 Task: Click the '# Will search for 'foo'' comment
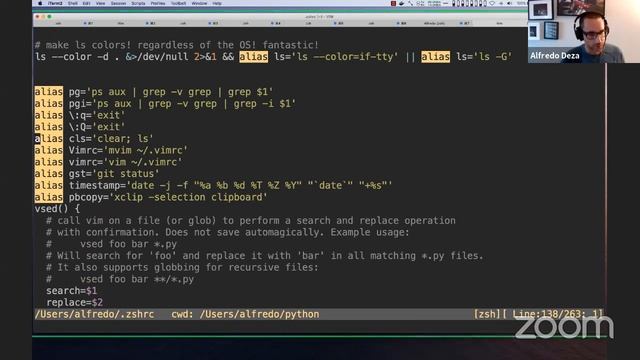(x=264, y=256)
